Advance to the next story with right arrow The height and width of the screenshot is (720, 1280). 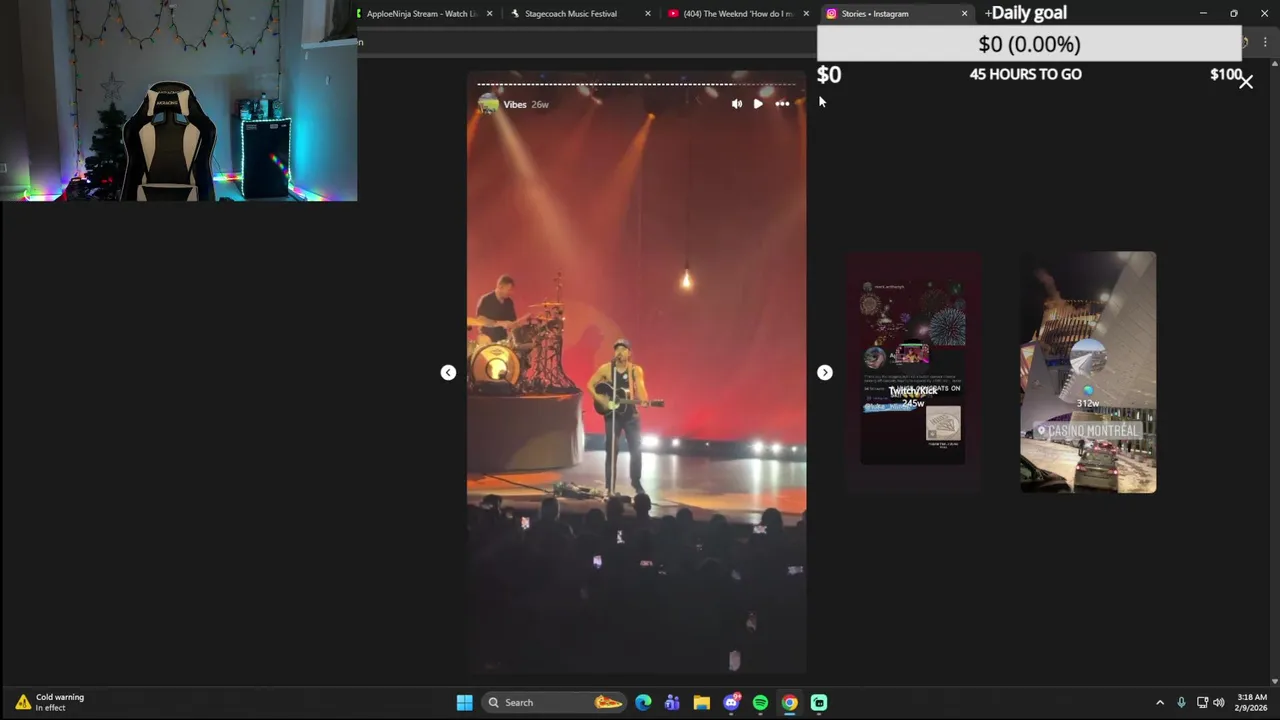tap(824, 372)
